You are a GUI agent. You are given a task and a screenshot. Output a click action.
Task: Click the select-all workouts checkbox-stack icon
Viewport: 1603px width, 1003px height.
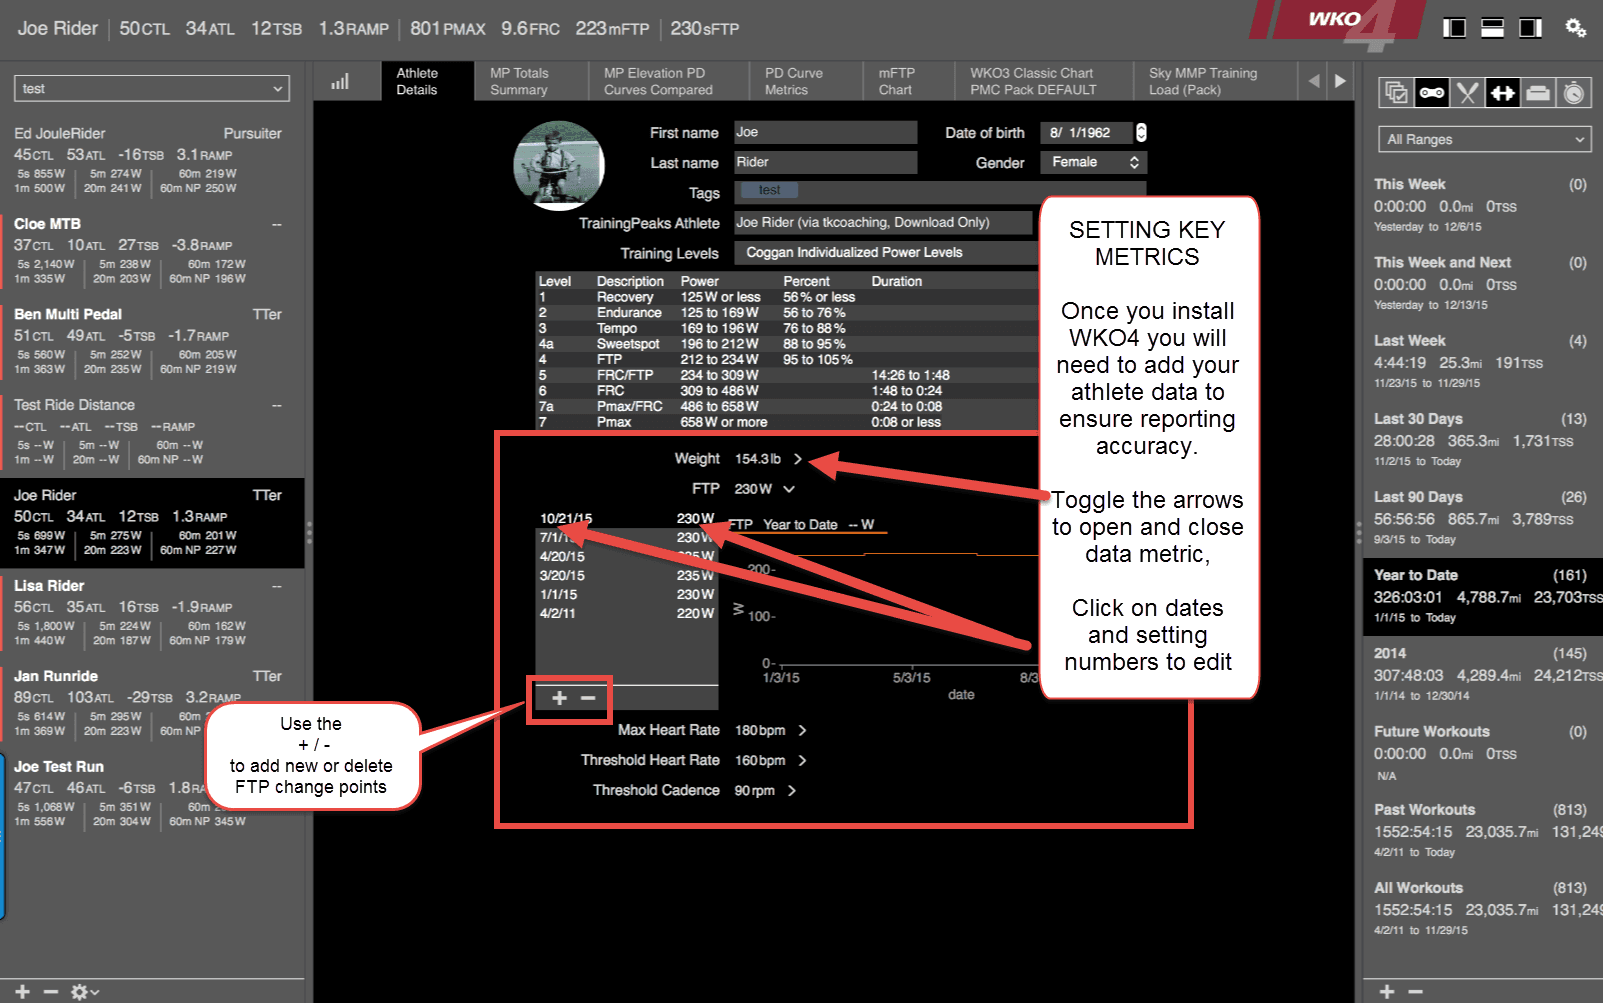coord(1396,93)
